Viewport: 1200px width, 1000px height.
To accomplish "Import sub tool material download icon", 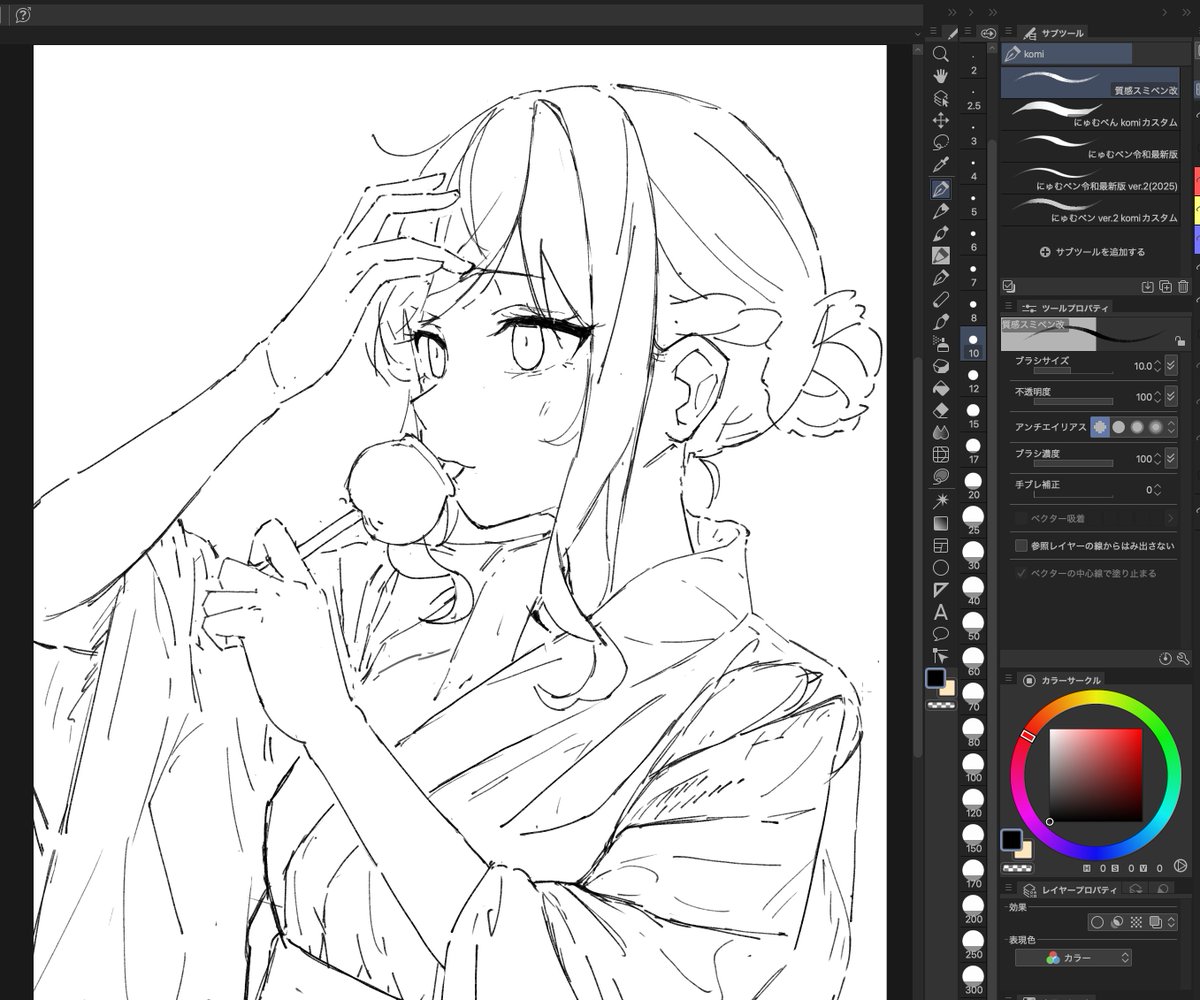I will pos(1148,287).
